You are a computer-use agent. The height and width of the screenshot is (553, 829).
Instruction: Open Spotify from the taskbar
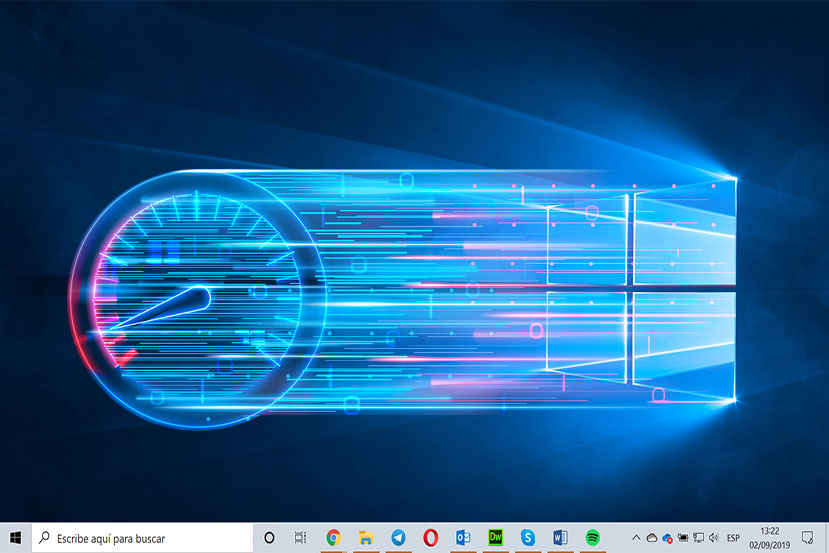coord(593,538)
